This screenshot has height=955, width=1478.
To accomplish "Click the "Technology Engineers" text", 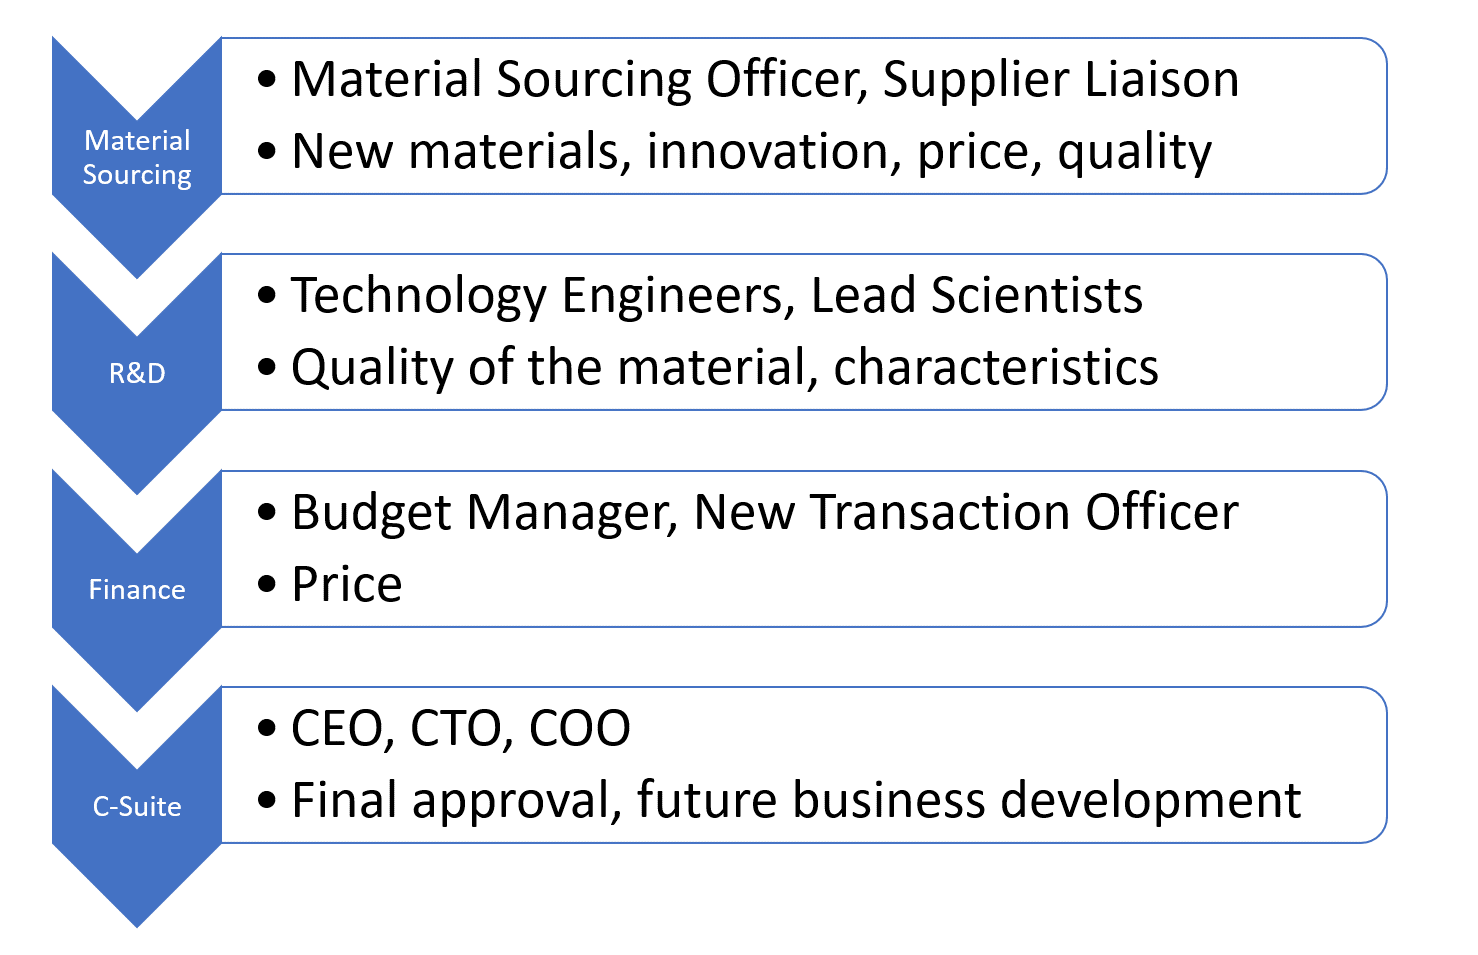I will tap(540, 296).
